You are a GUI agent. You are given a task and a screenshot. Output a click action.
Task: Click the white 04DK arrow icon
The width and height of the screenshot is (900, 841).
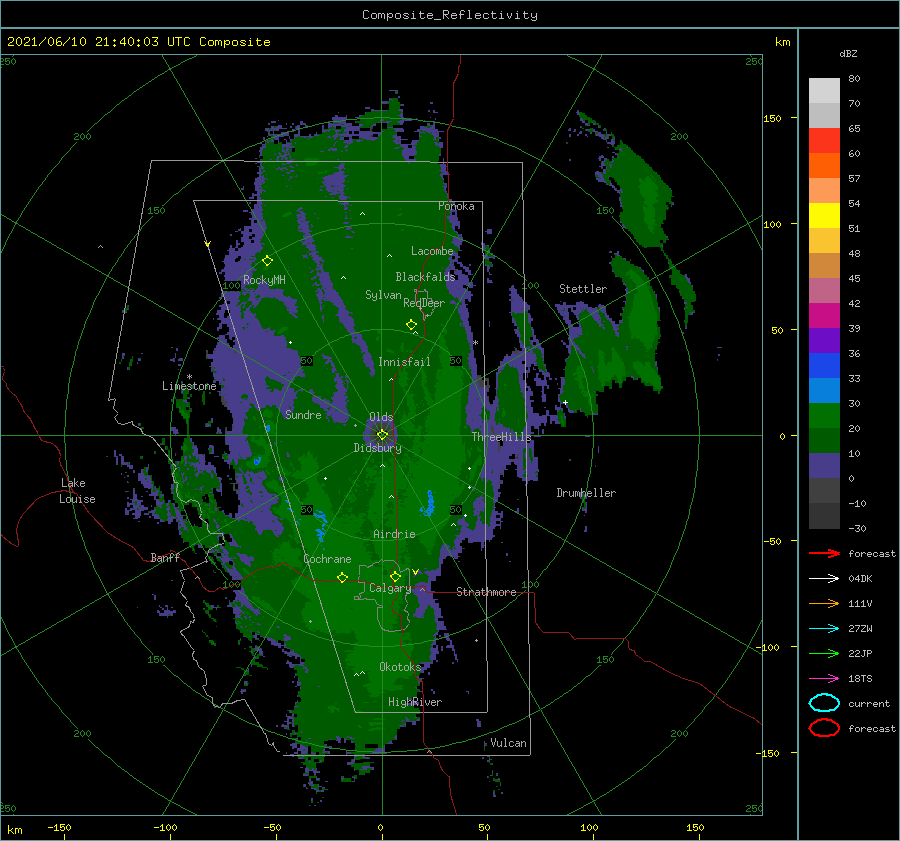(824, 578)
